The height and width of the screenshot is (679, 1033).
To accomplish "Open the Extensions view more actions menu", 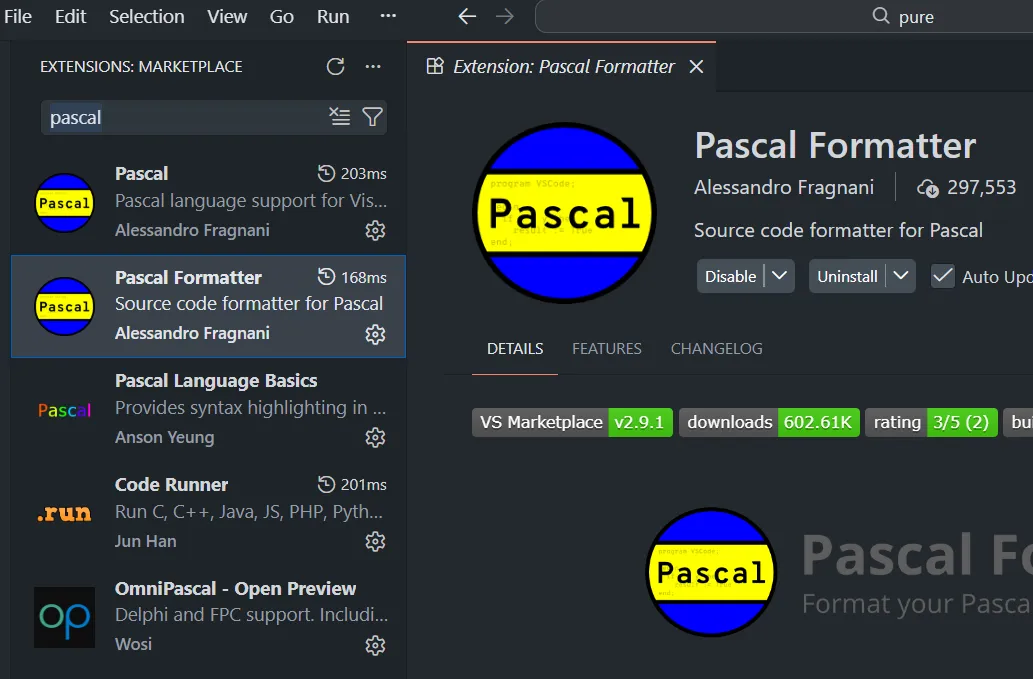I will pyautogui.click(x=373, y=67).
